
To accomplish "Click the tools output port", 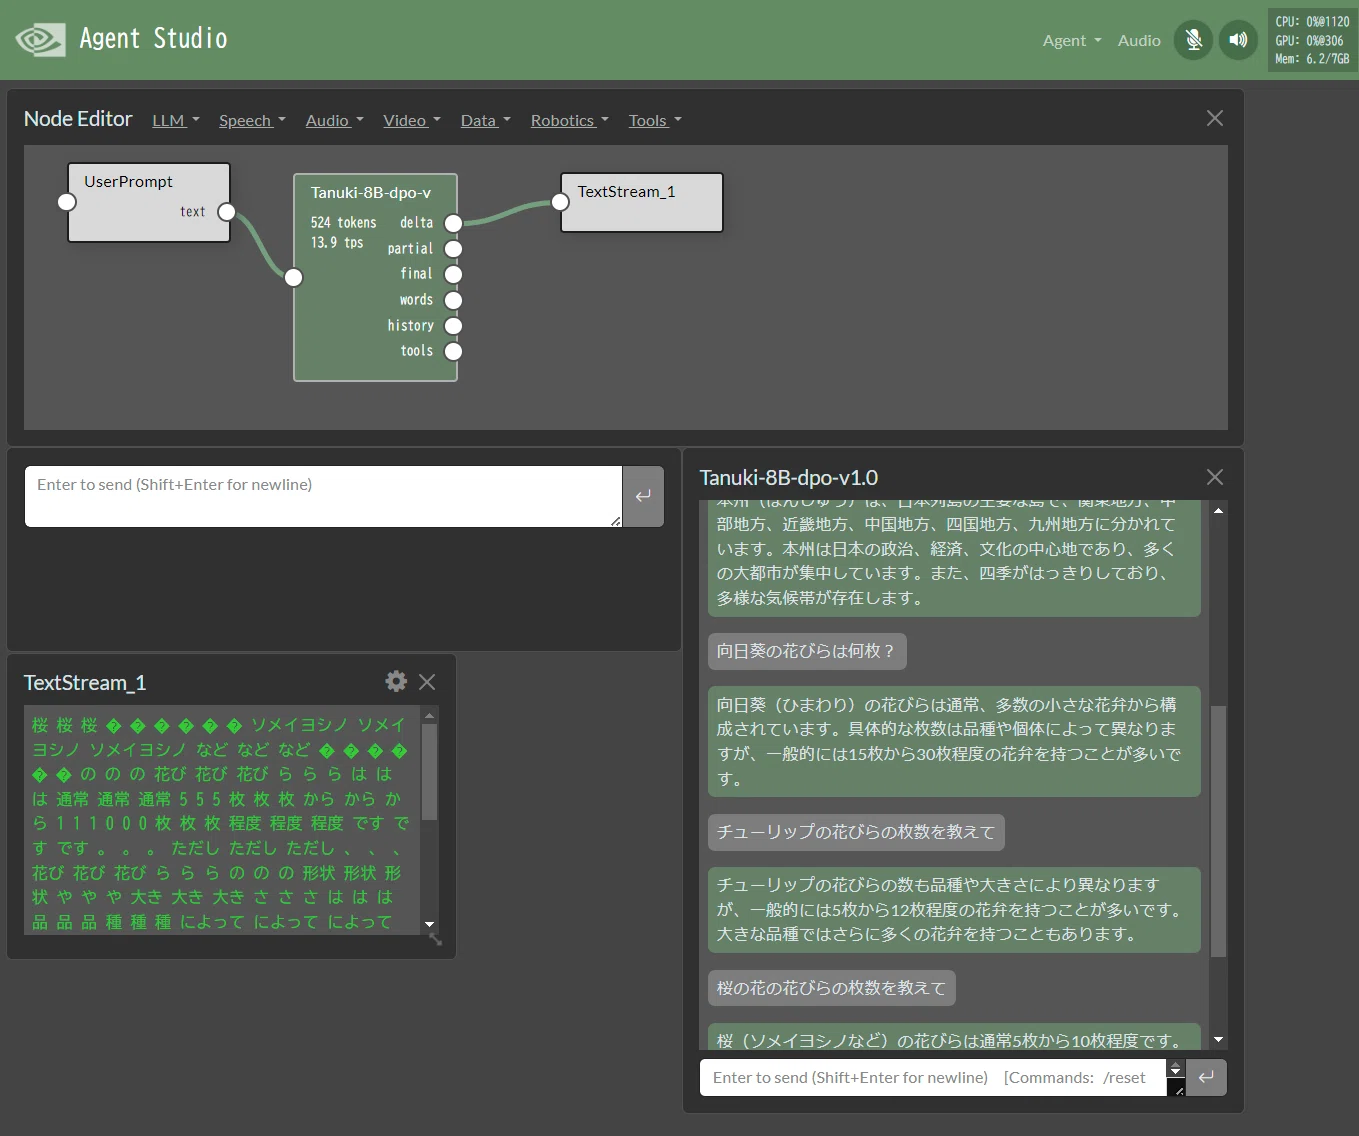I will [x=453, y=351].
